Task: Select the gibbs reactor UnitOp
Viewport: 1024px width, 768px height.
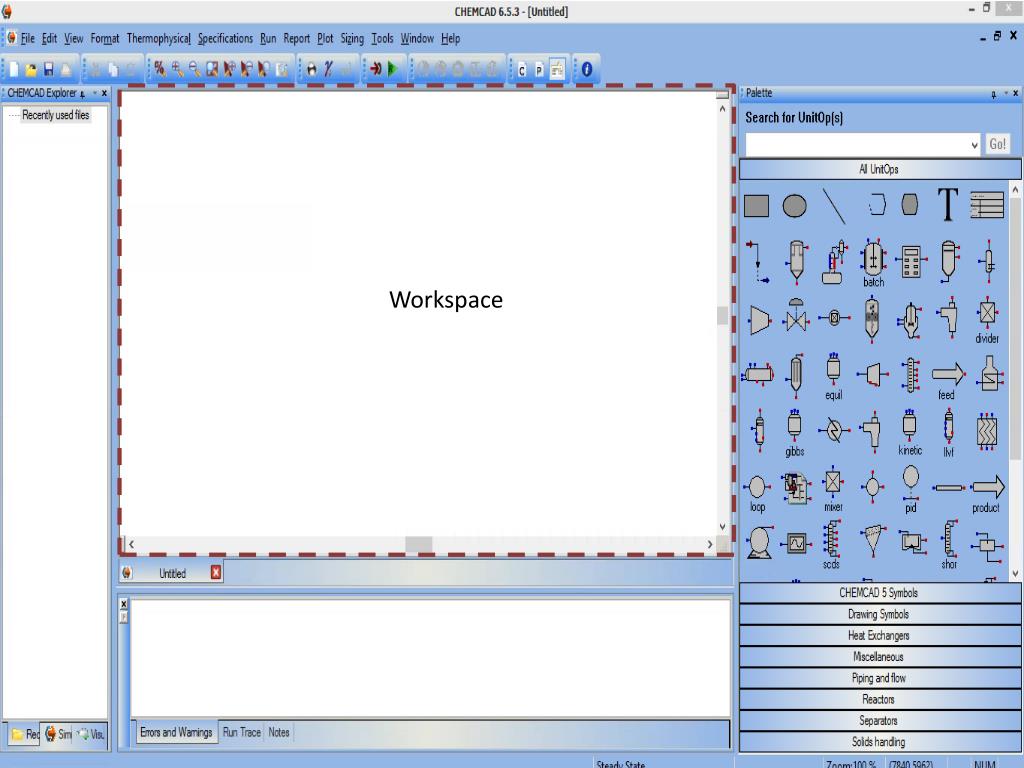Action: tap(794, 432)
